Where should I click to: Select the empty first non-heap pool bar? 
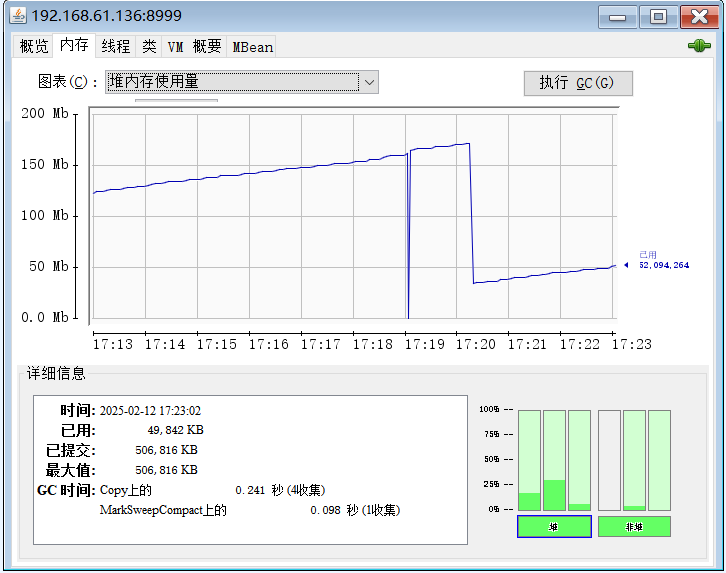tap(609, 460)
